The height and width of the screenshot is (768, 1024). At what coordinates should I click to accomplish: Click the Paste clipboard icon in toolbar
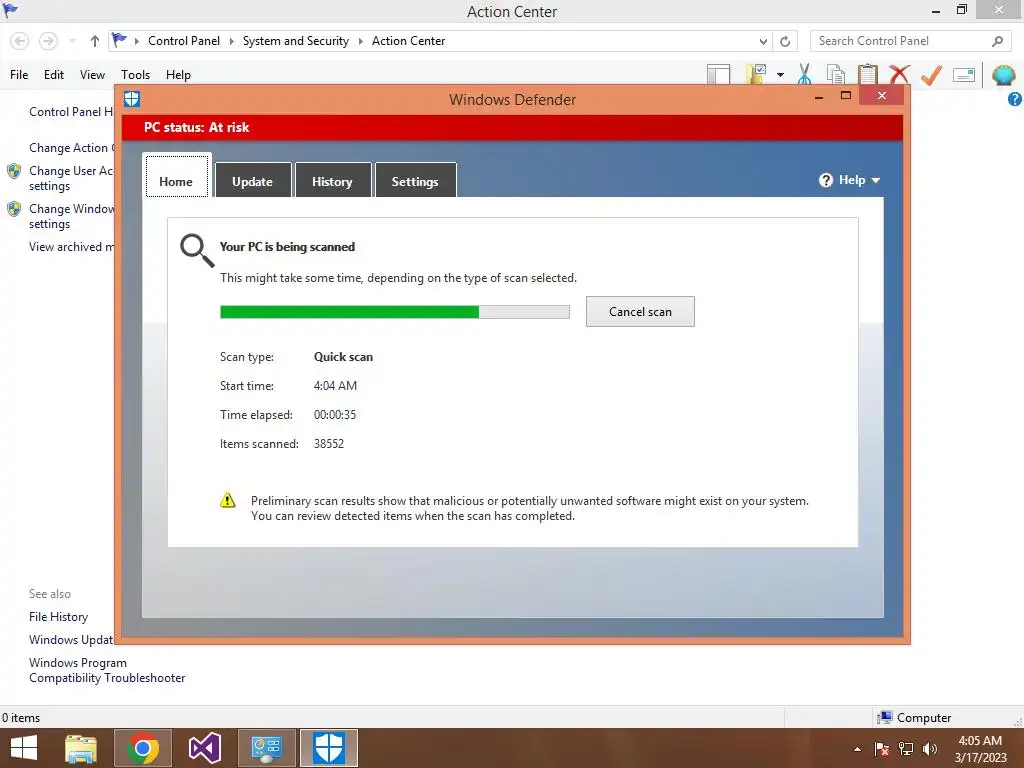[x=867, y=74]
